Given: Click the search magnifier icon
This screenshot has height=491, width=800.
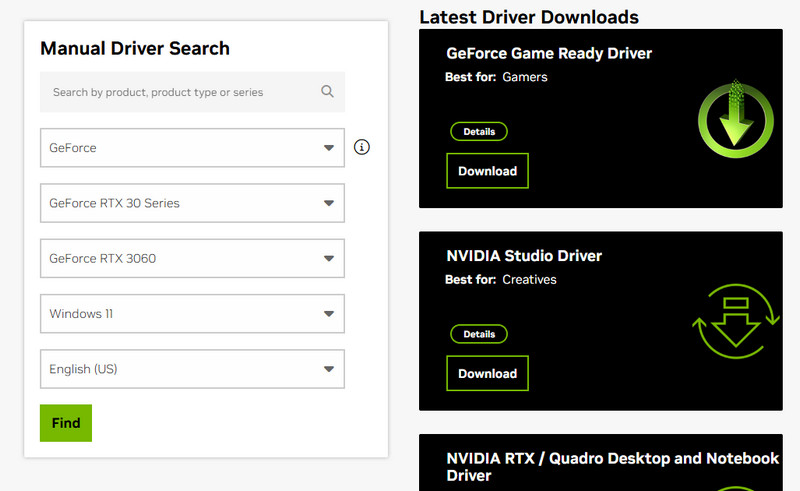Looking at the screenshot, I should [327, 91].
